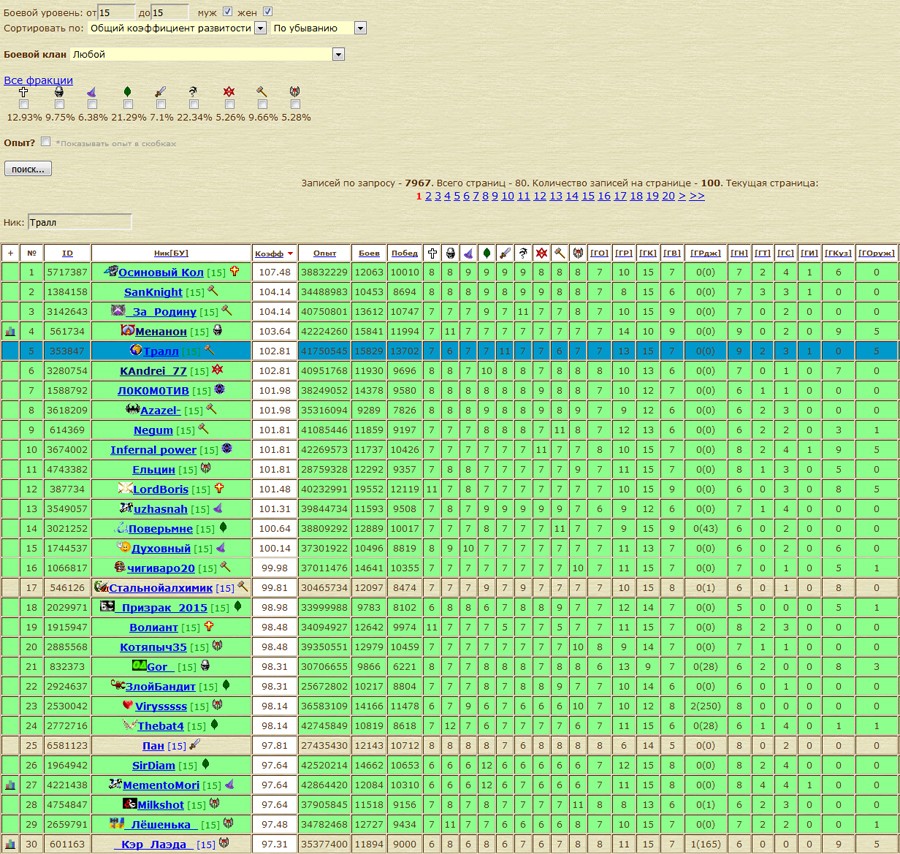Go to results page 2
This screenshot has height=854, width=900.
(x=428, y=196)
